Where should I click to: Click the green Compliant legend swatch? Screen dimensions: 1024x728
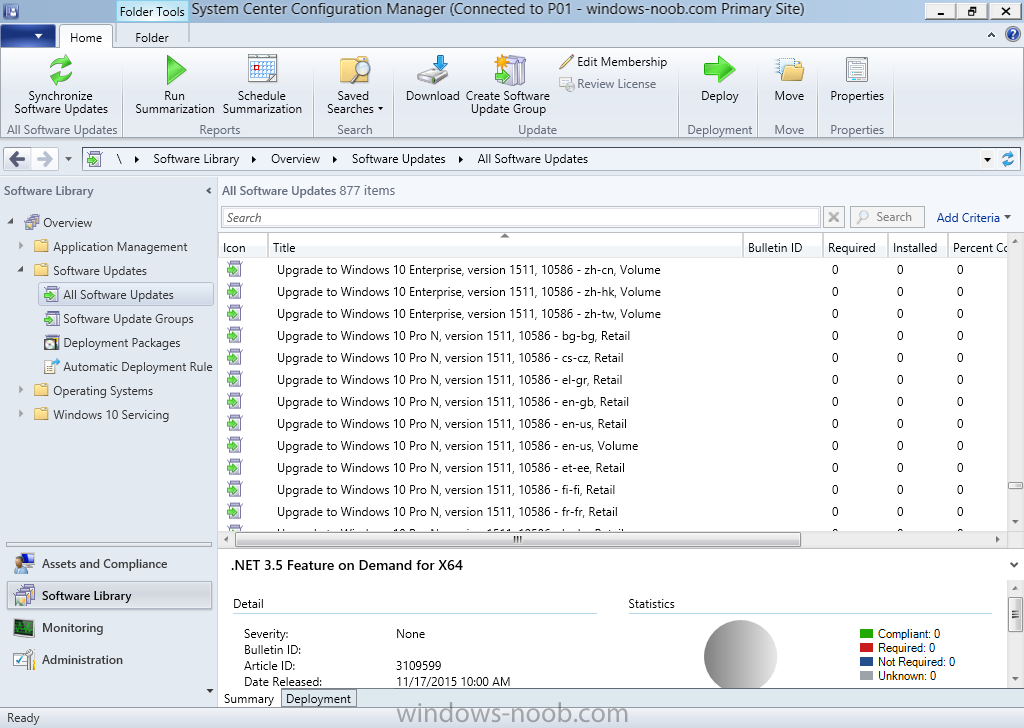[867, 633]
